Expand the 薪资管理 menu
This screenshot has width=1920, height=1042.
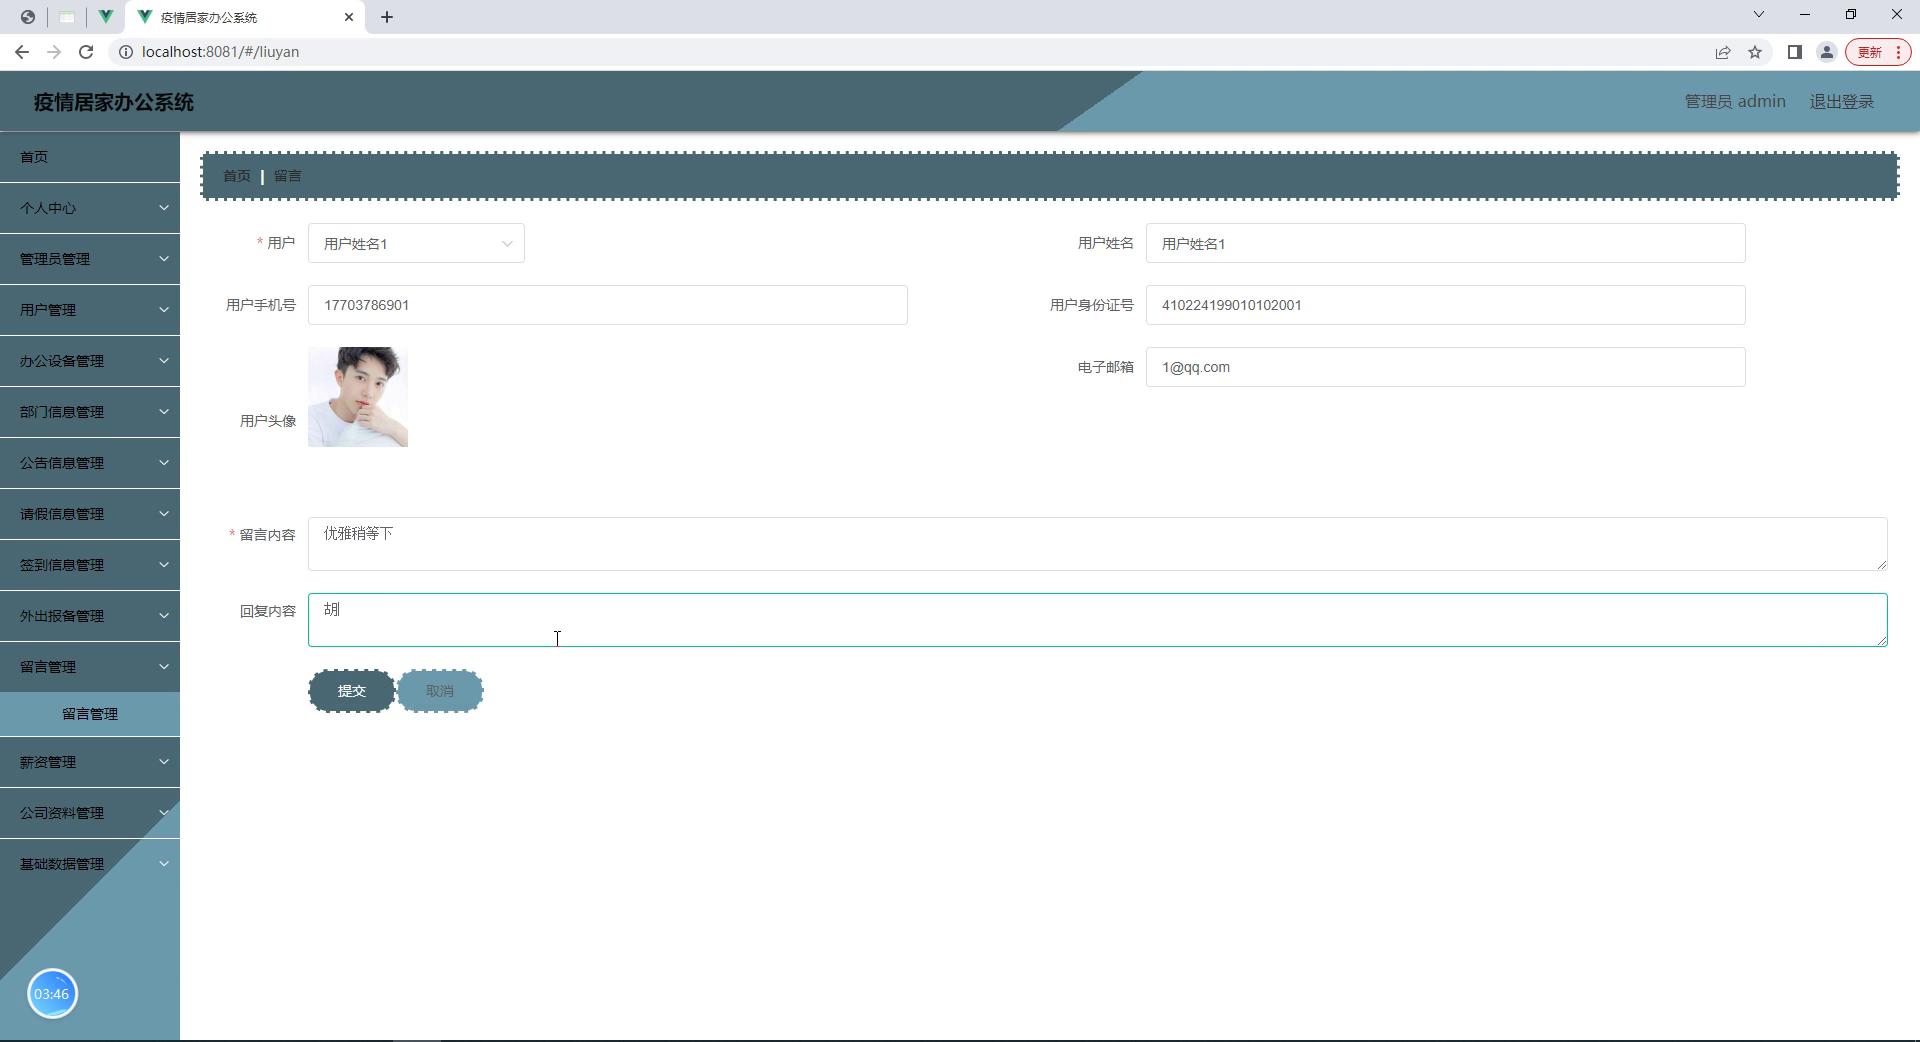(90, 762)
